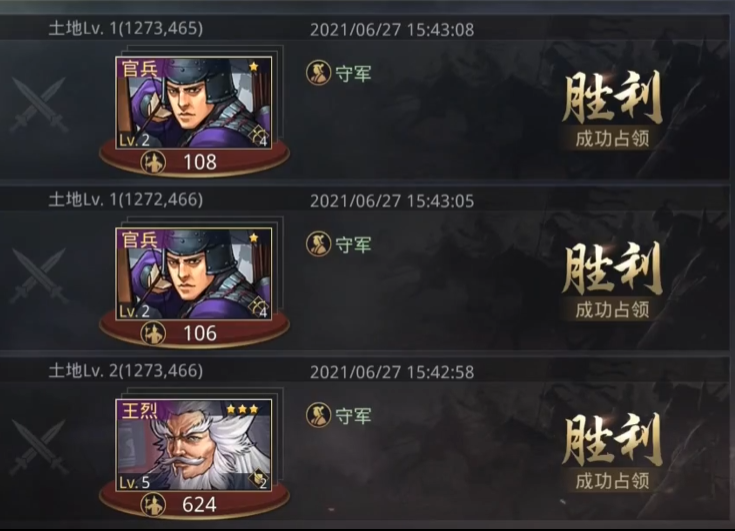Open 王烈 three-star general portrait card
This screenshot has width=735, height=531.
click(194, 445)
